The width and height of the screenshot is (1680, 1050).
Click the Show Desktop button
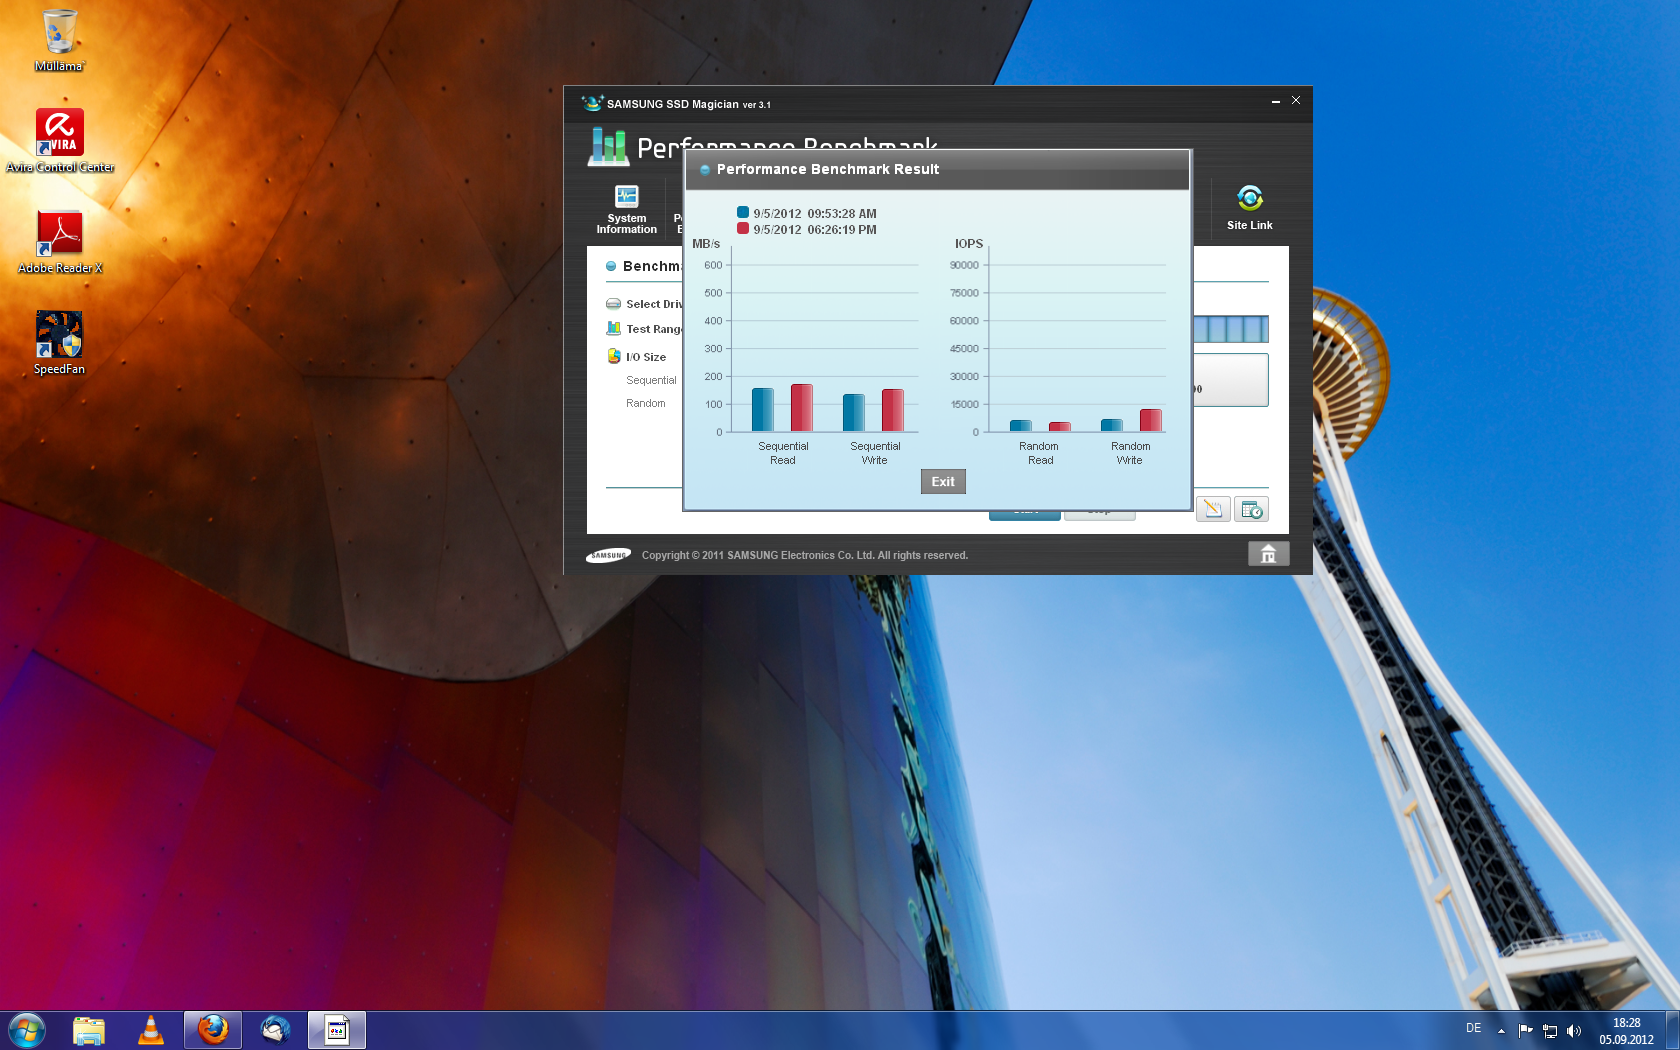(x=1673, y=1031)
